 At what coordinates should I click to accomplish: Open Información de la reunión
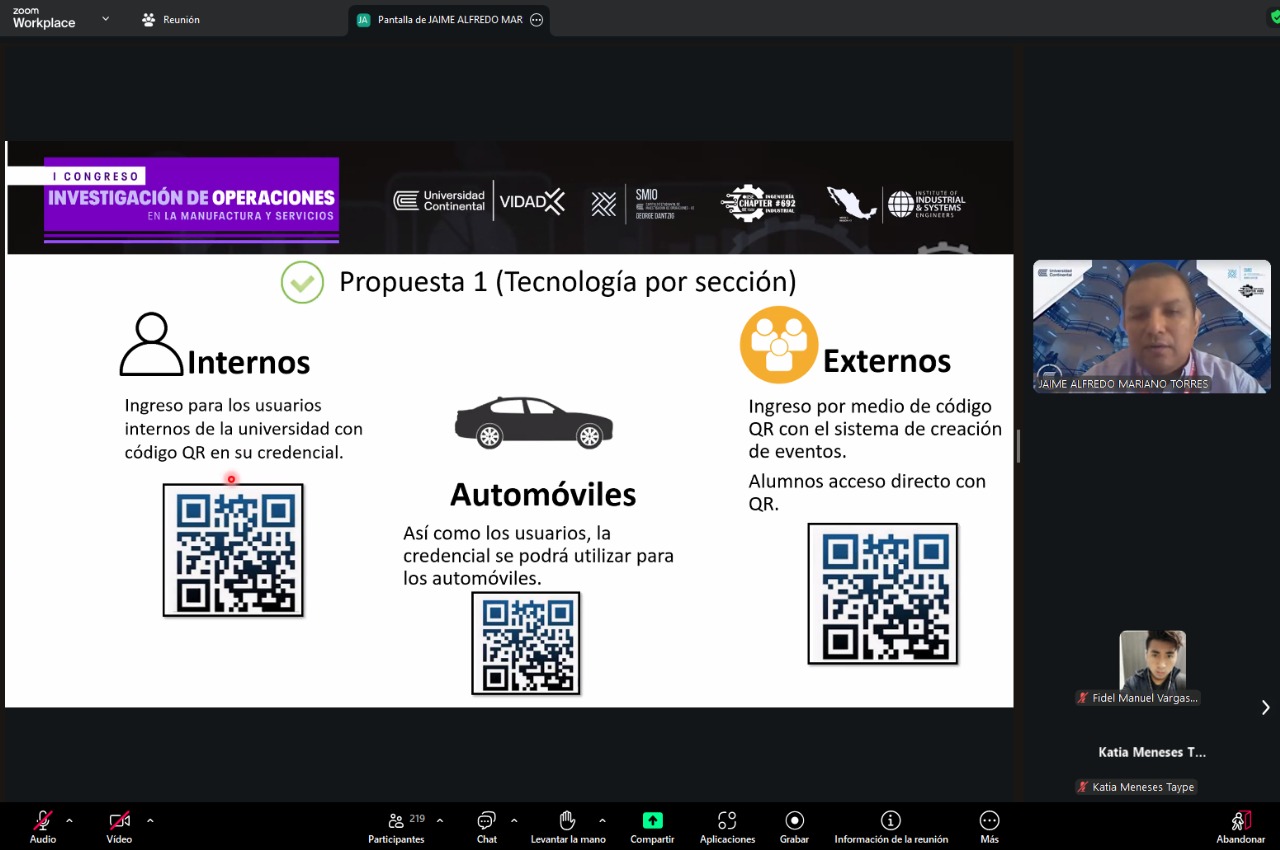pyautogui.click(x=890, y=826)
